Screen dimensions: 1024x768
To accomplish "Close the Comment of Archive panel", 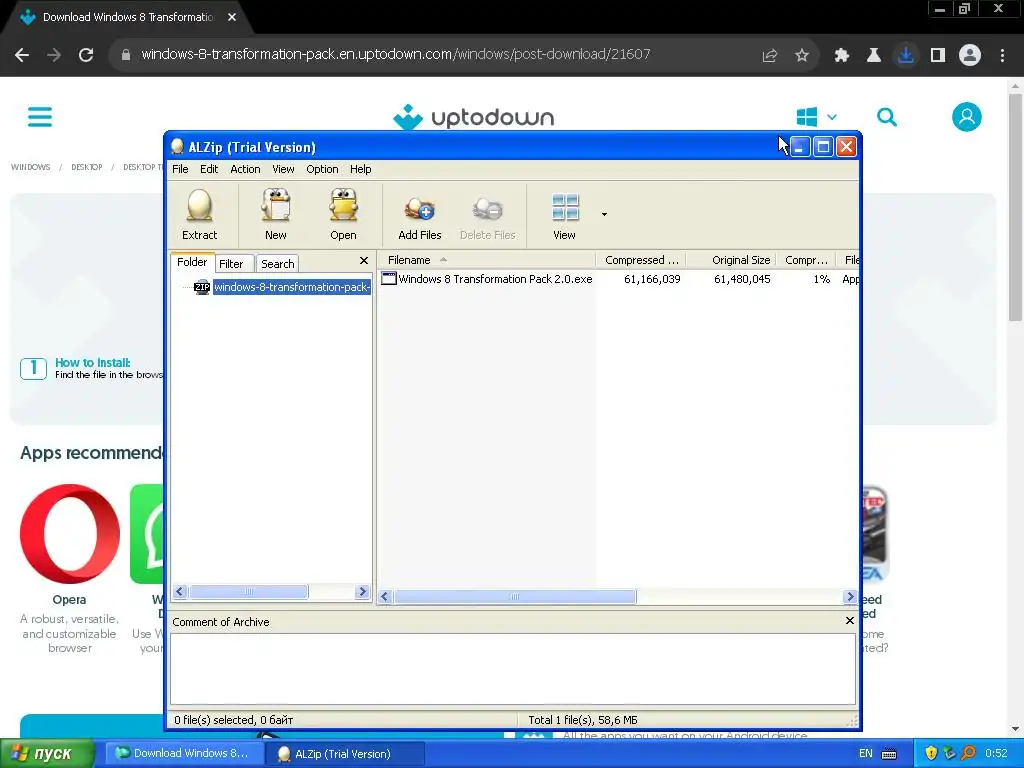I will pyautogui.click(x=850, y=620).
